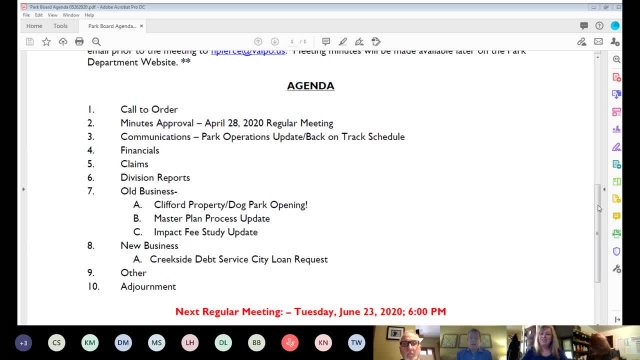
Task: Open the Create PDF tool in the right pane
Action: coord(616,77)
